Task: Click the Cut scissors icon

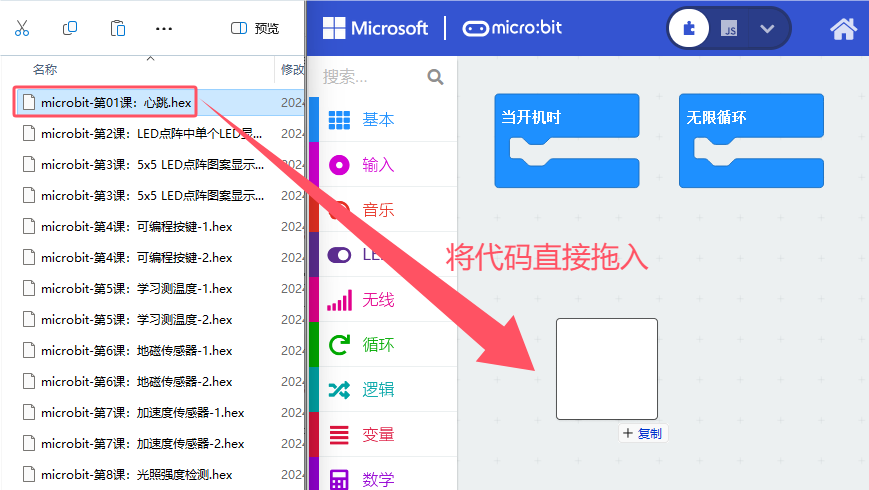Action: pos(22,28)
